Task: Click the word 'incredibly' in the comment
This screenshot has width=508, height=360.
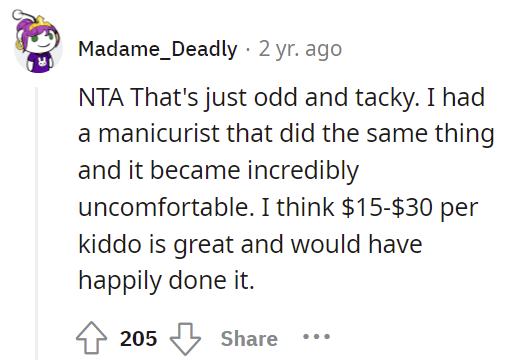Action: coord(303,170)
